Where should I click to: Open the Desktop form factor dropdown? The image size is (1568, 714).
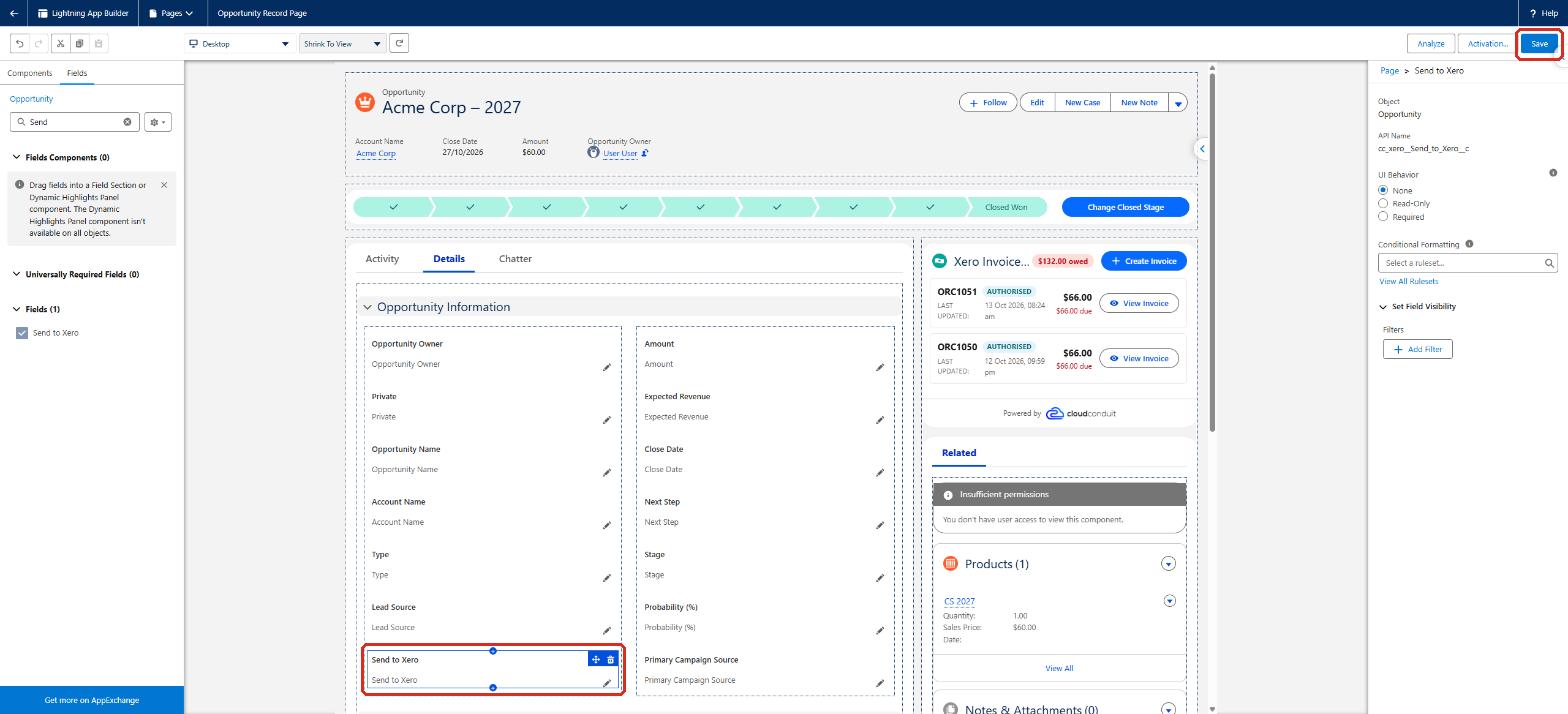point(239,44)
